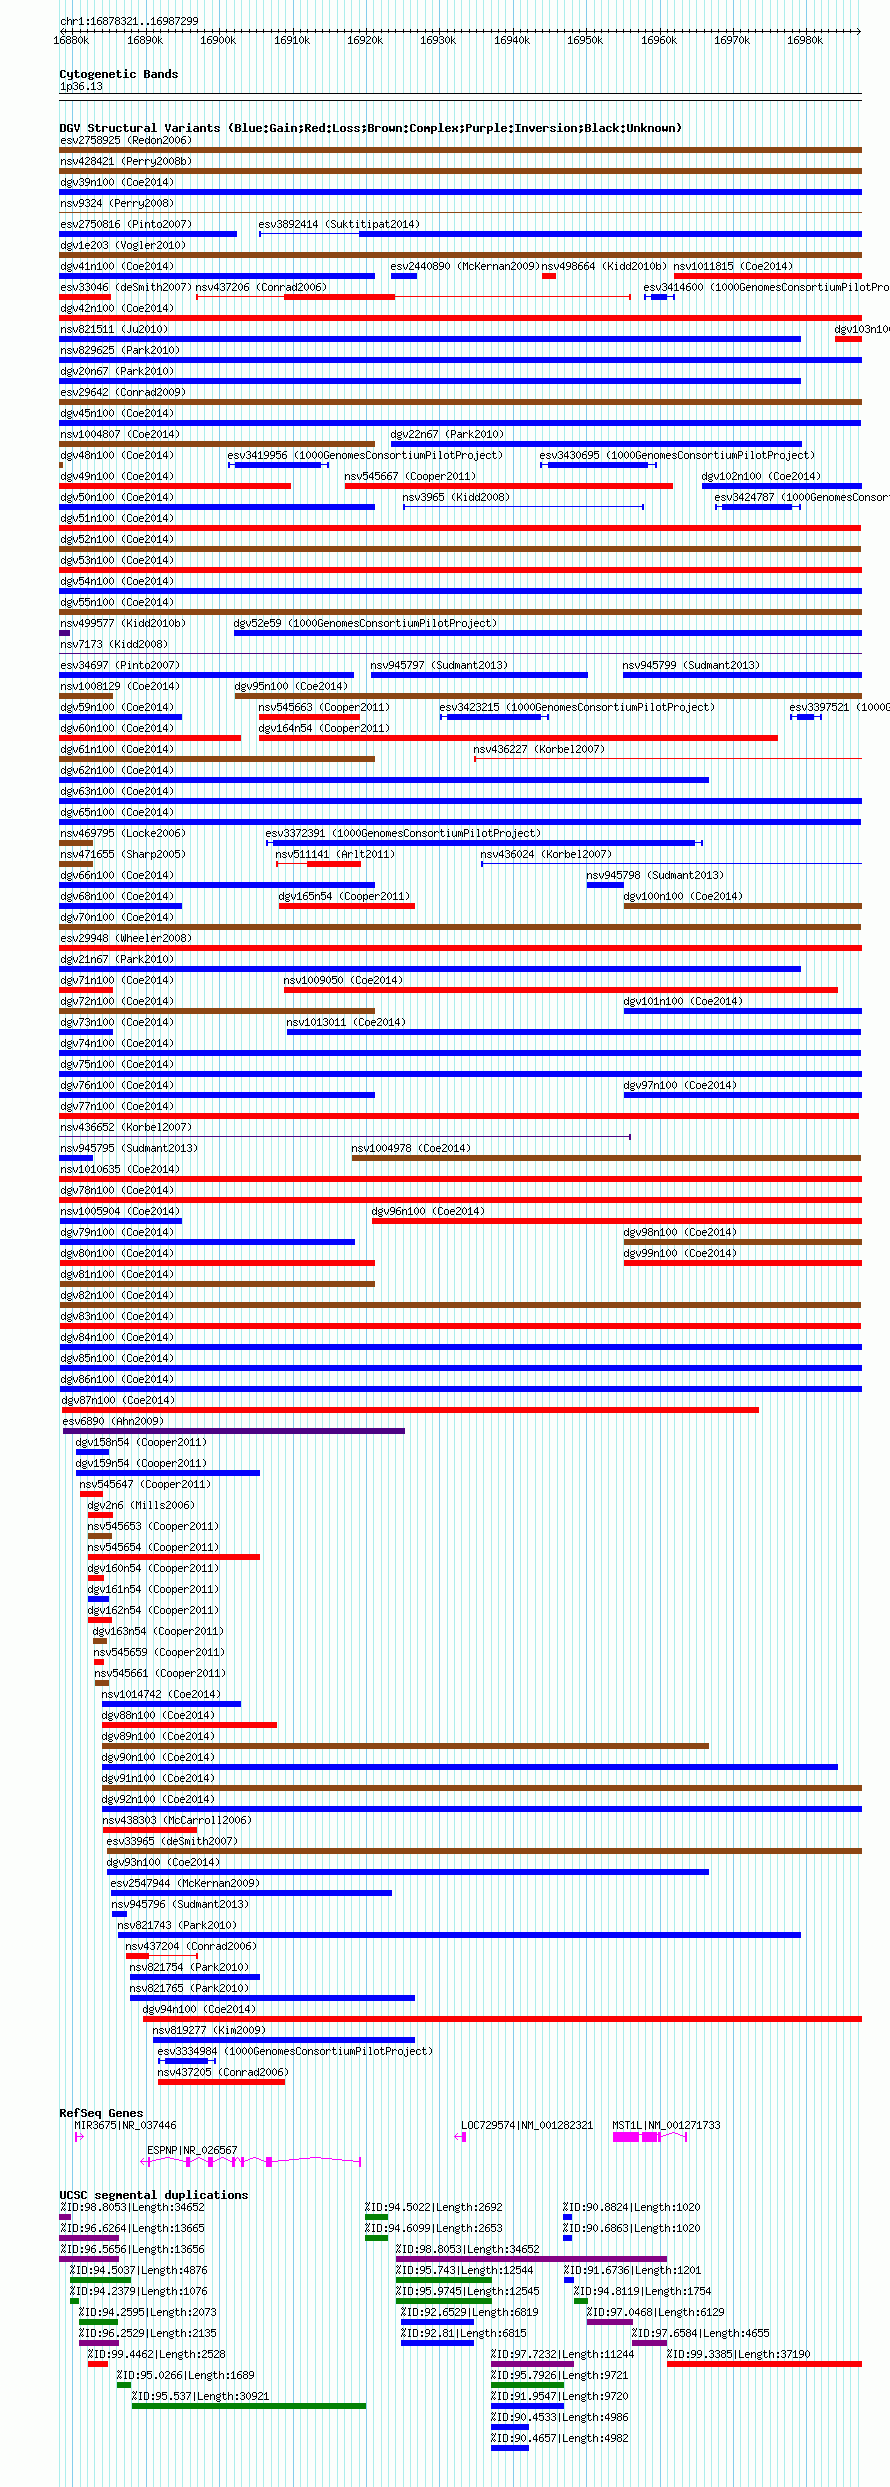Select variant esv2440890 (McKernan2009)

tap(465, 266)
